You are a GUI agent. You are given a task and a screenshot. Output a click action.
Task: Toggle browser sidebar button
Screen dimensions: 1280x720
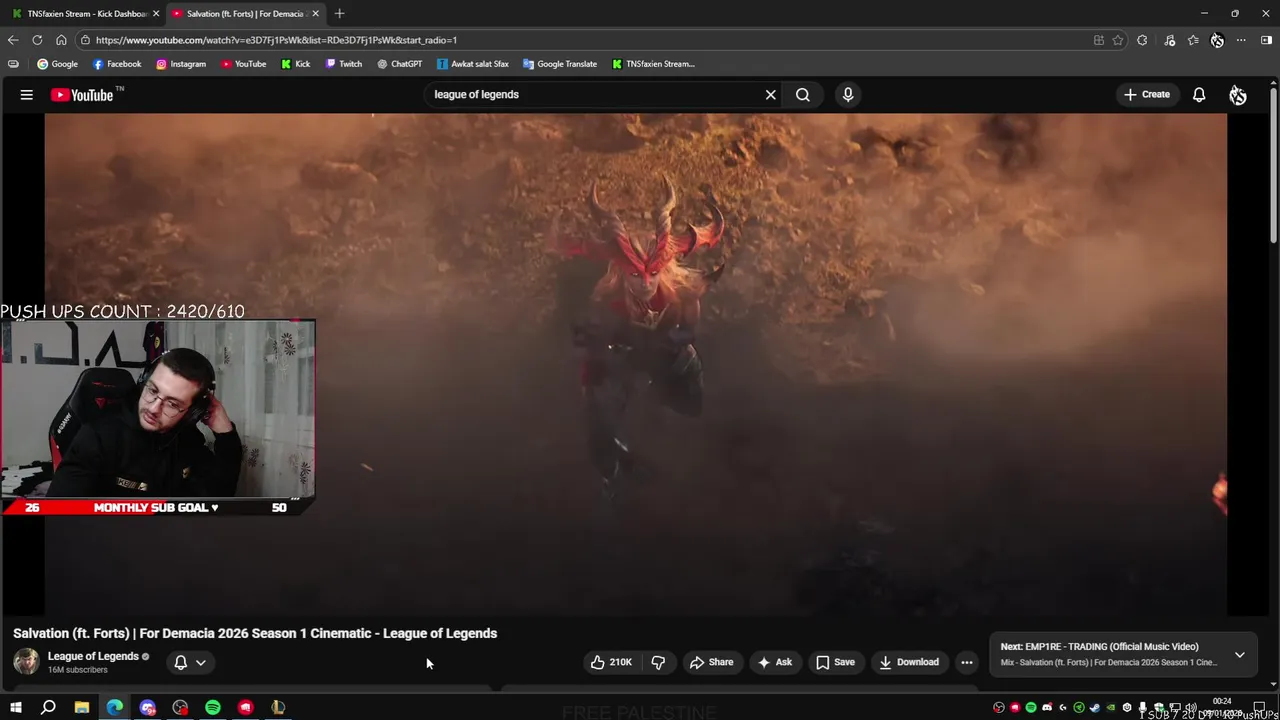(x=1266, y=40)
